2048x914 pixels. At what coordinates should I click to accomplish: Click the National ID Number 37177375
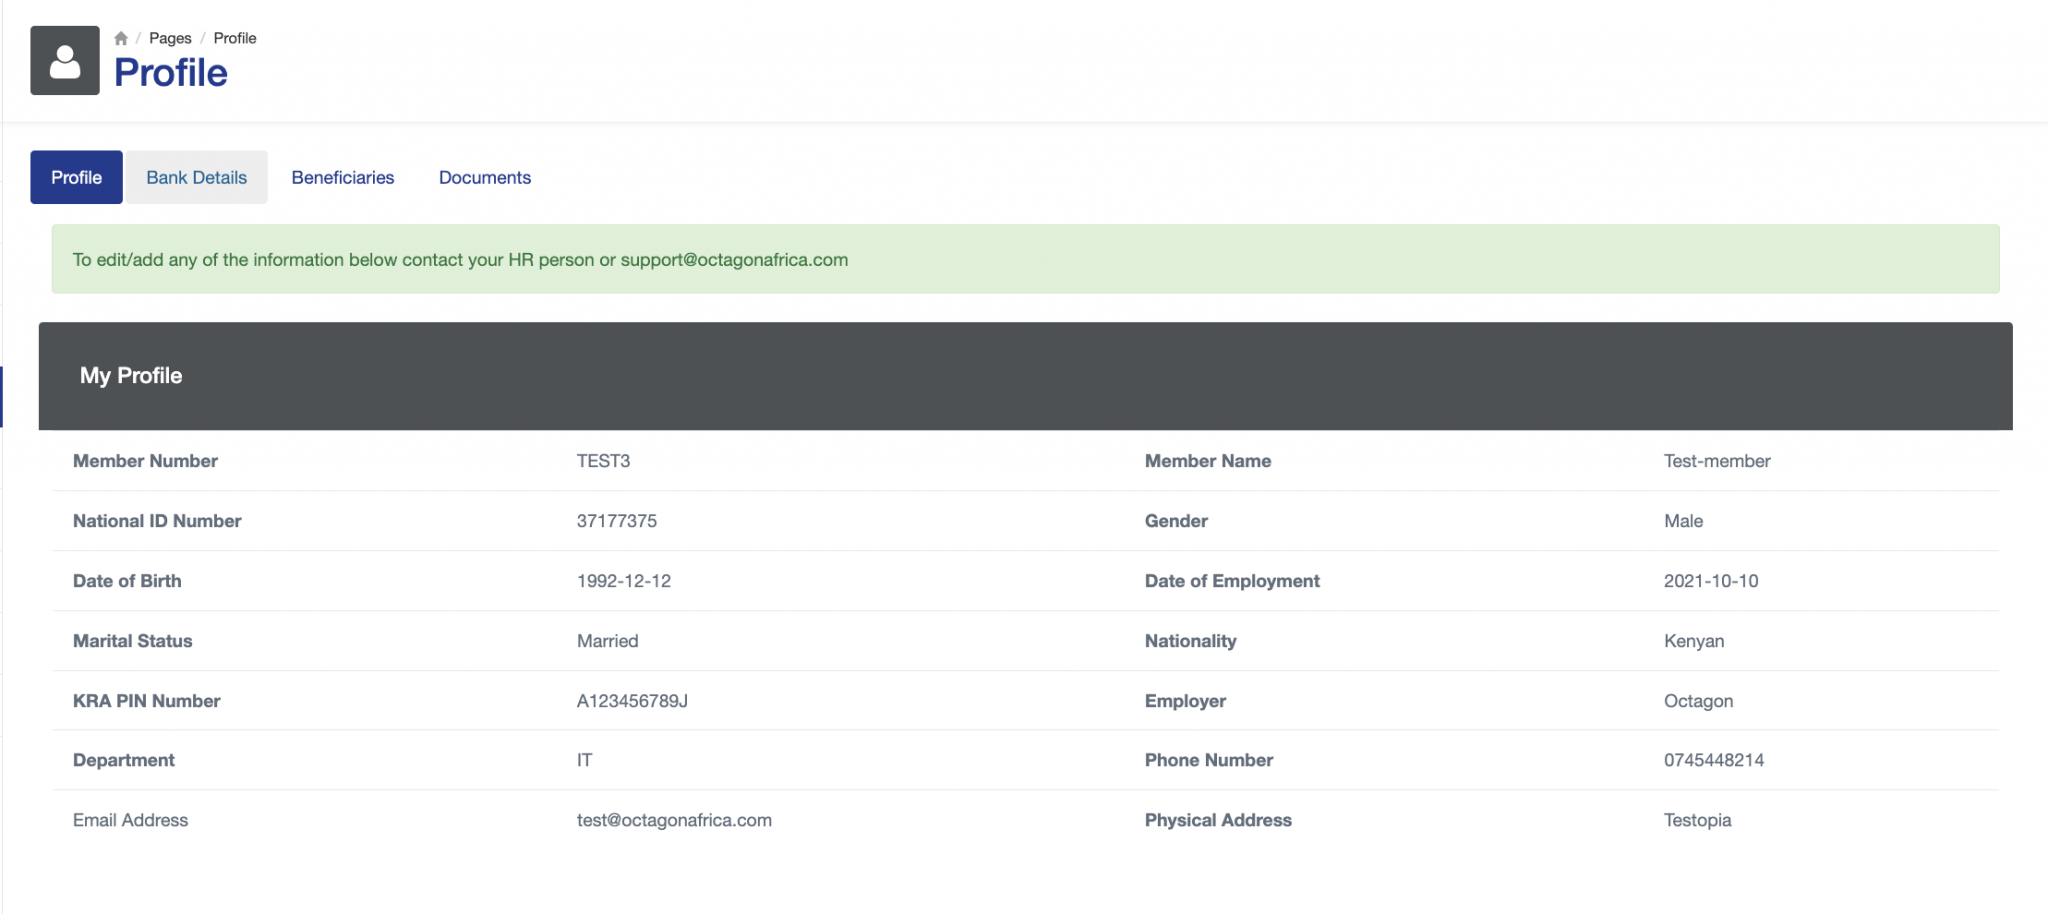tap(617, 520)
